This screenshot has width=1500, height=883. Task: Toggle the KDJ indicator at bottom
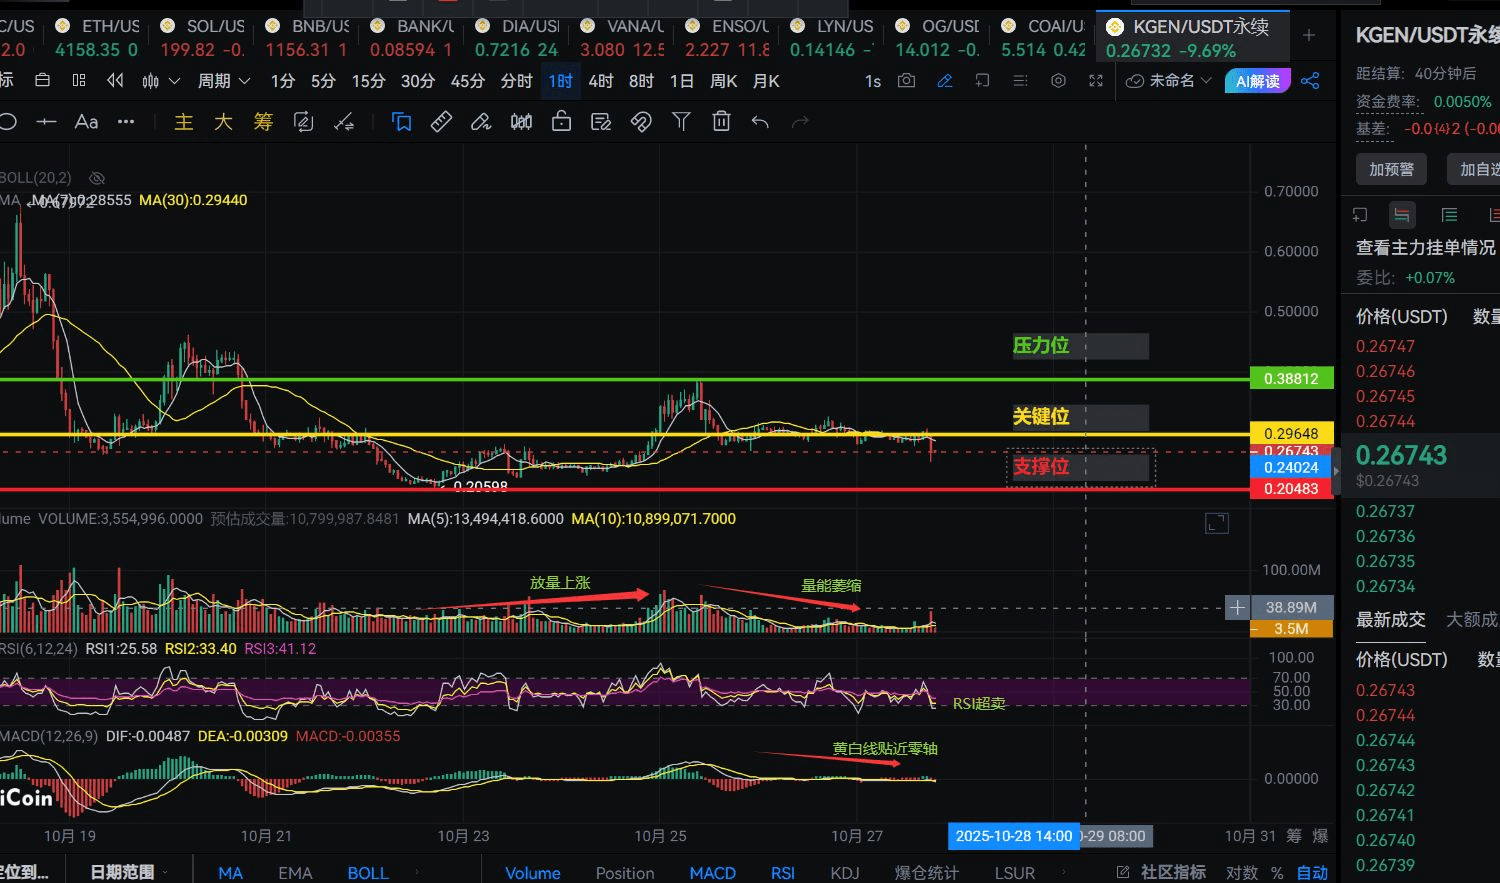[845, 873]
